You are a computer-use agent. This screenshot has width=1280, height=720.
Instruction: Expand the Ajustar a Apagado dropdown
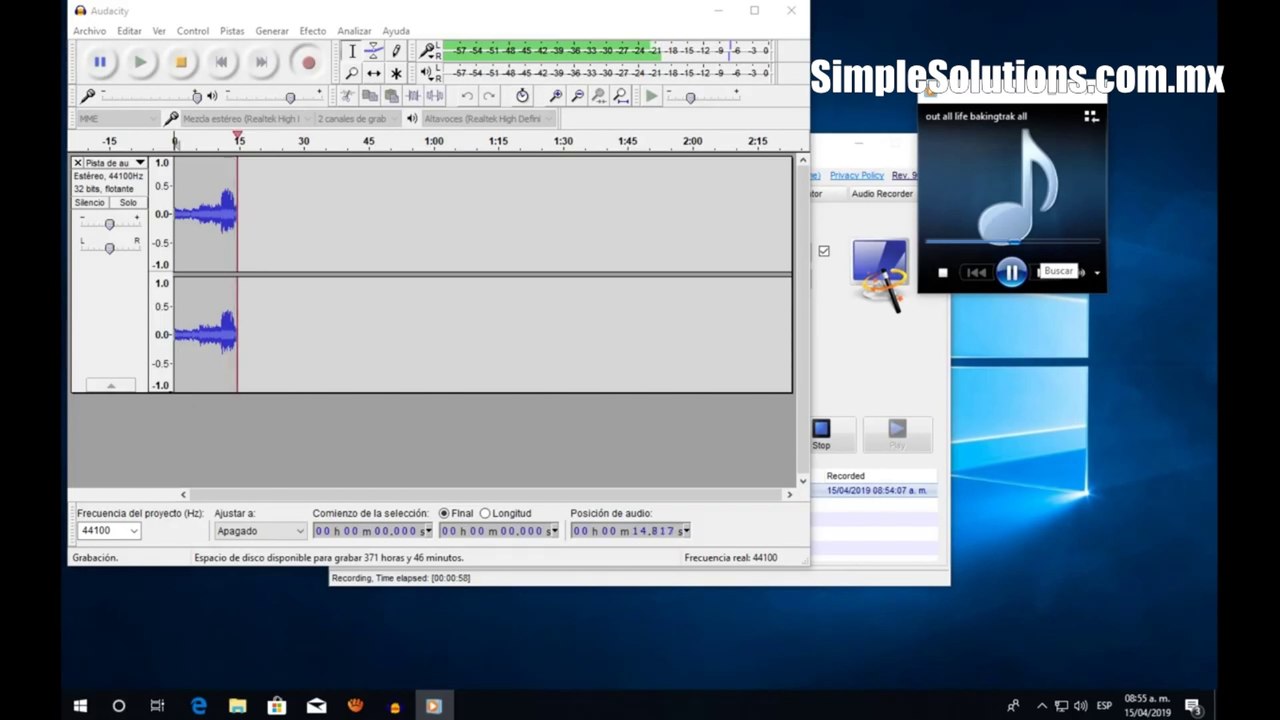260,531
